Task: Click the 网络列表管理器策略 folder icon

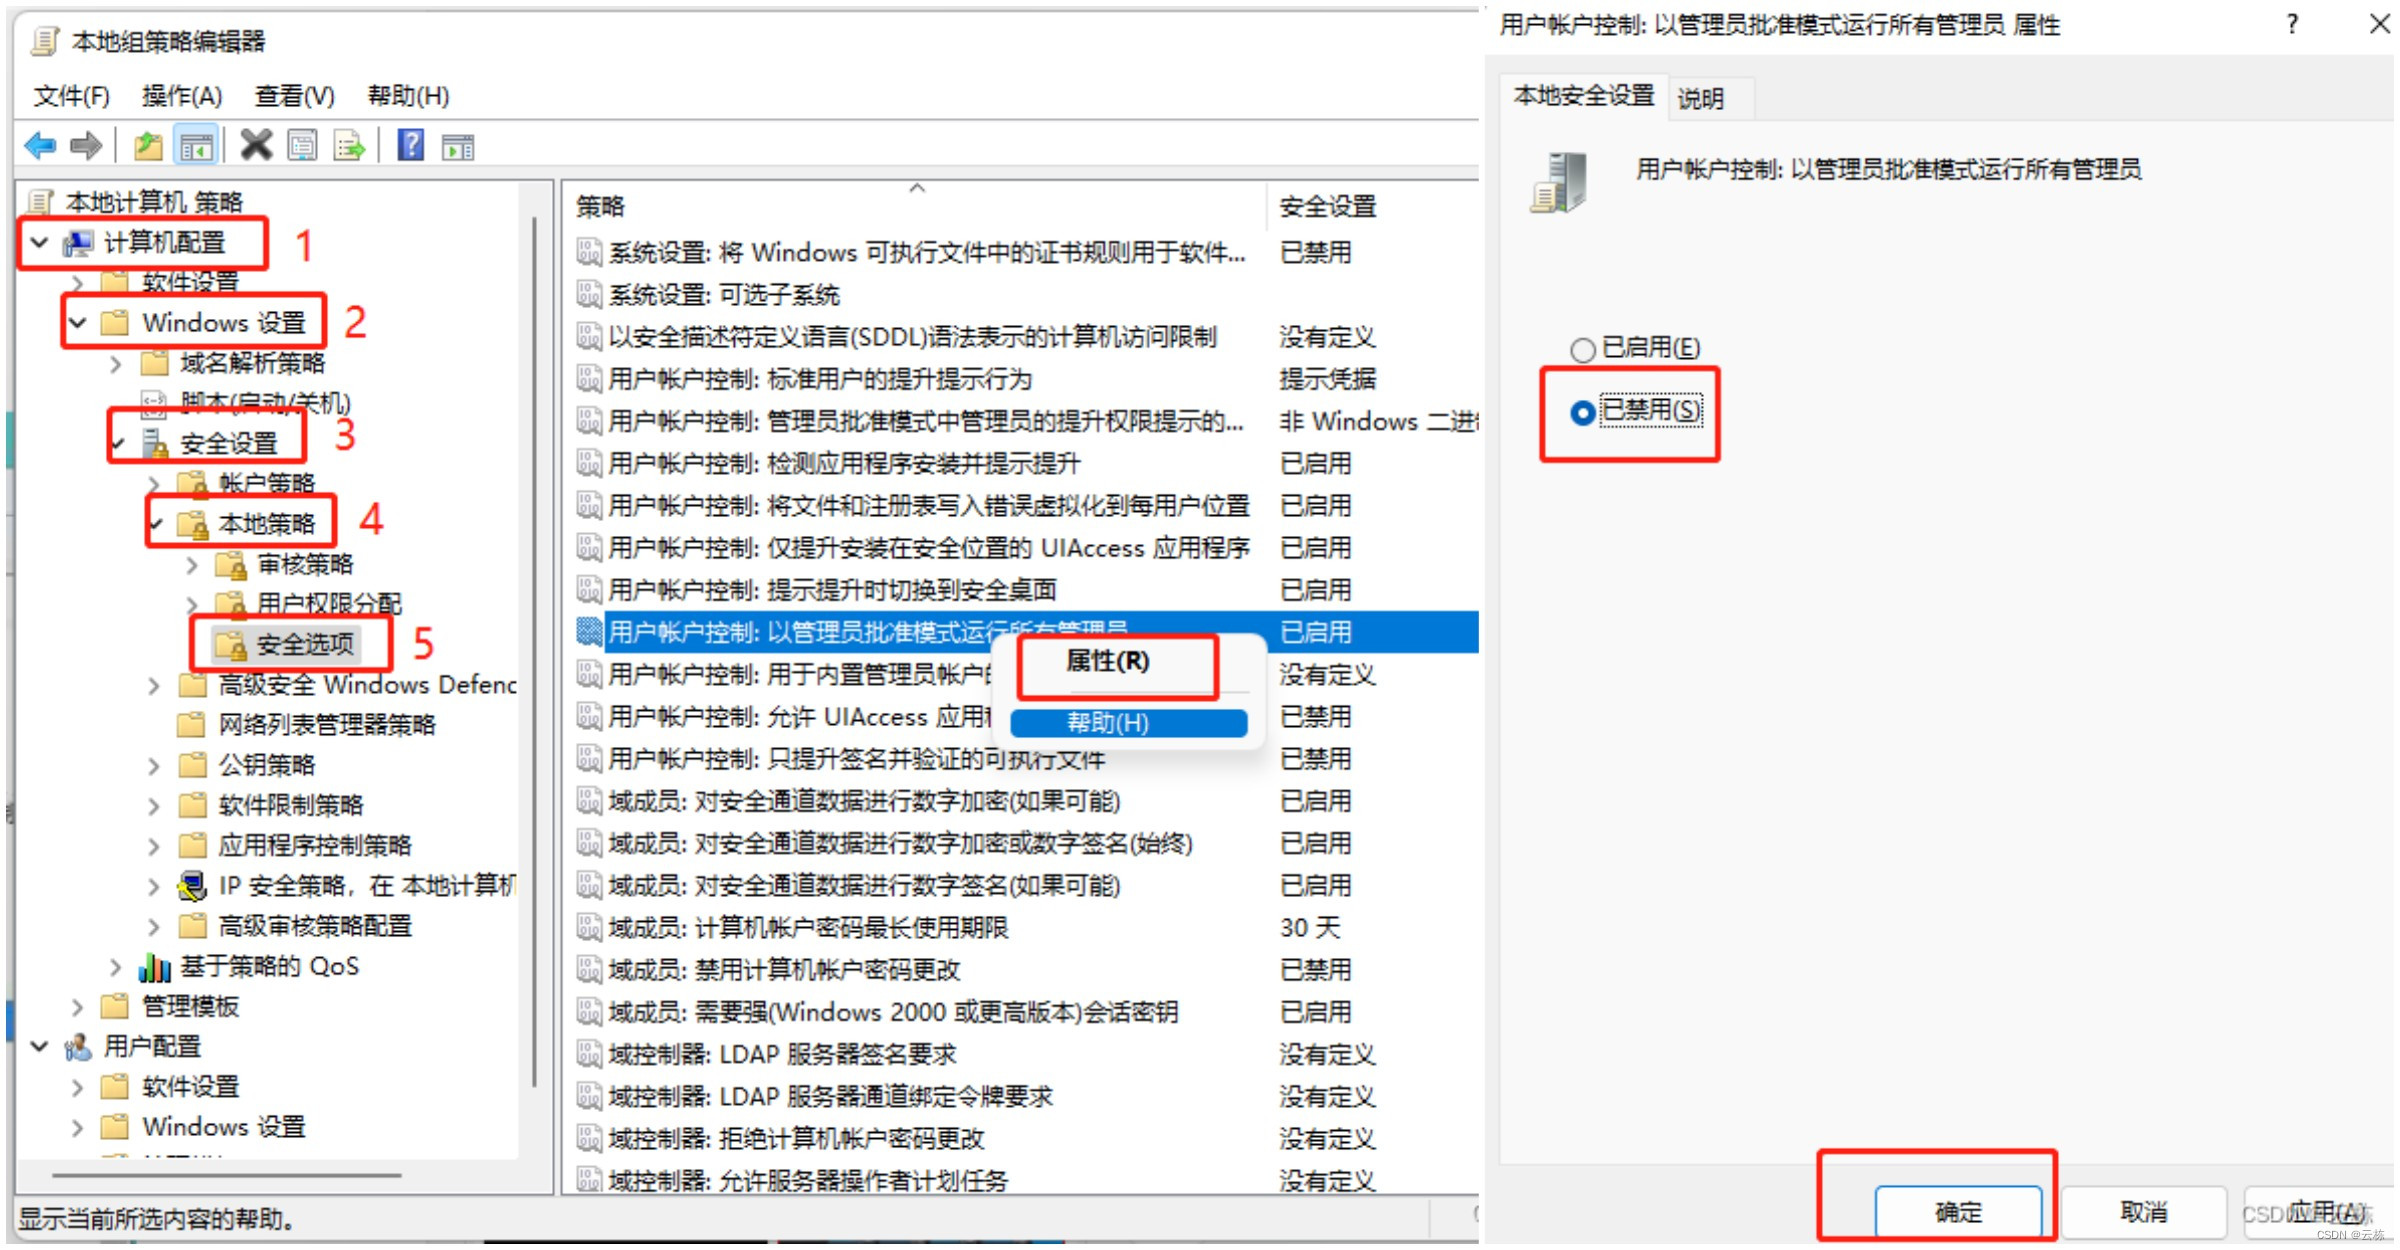Action: click(x=192, y=725)
